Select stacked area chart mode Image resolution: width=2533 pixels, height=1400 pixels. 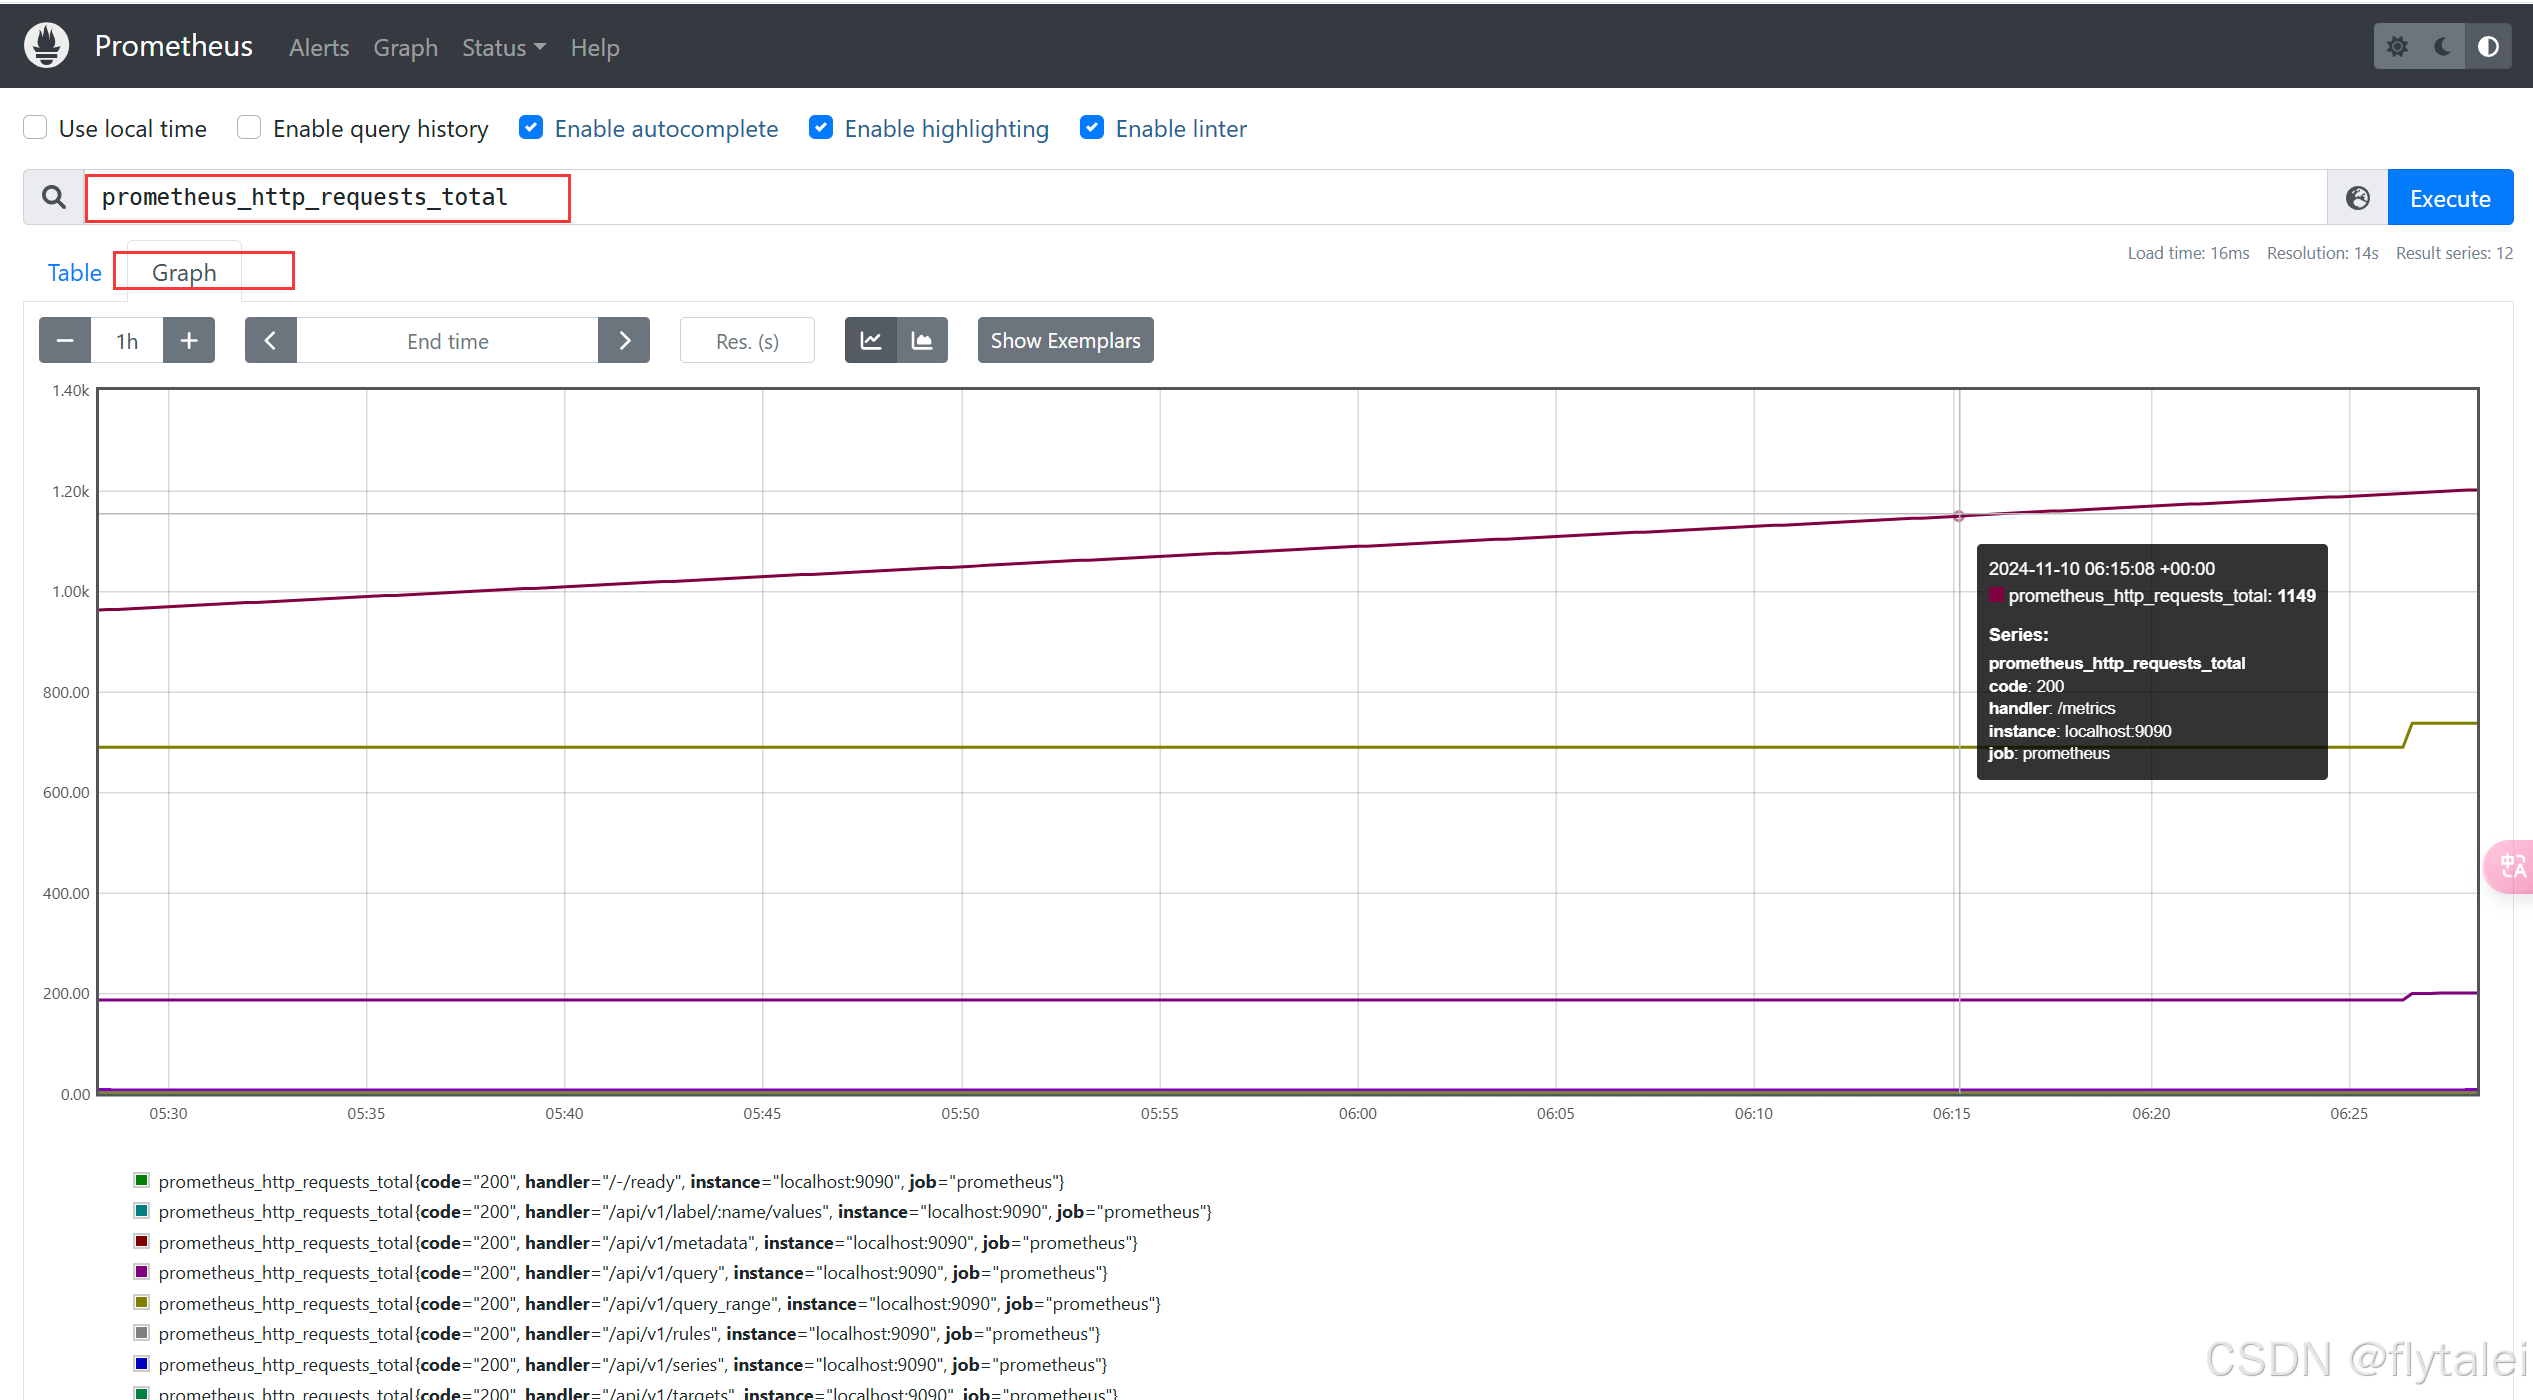click(x=922, y=341)
